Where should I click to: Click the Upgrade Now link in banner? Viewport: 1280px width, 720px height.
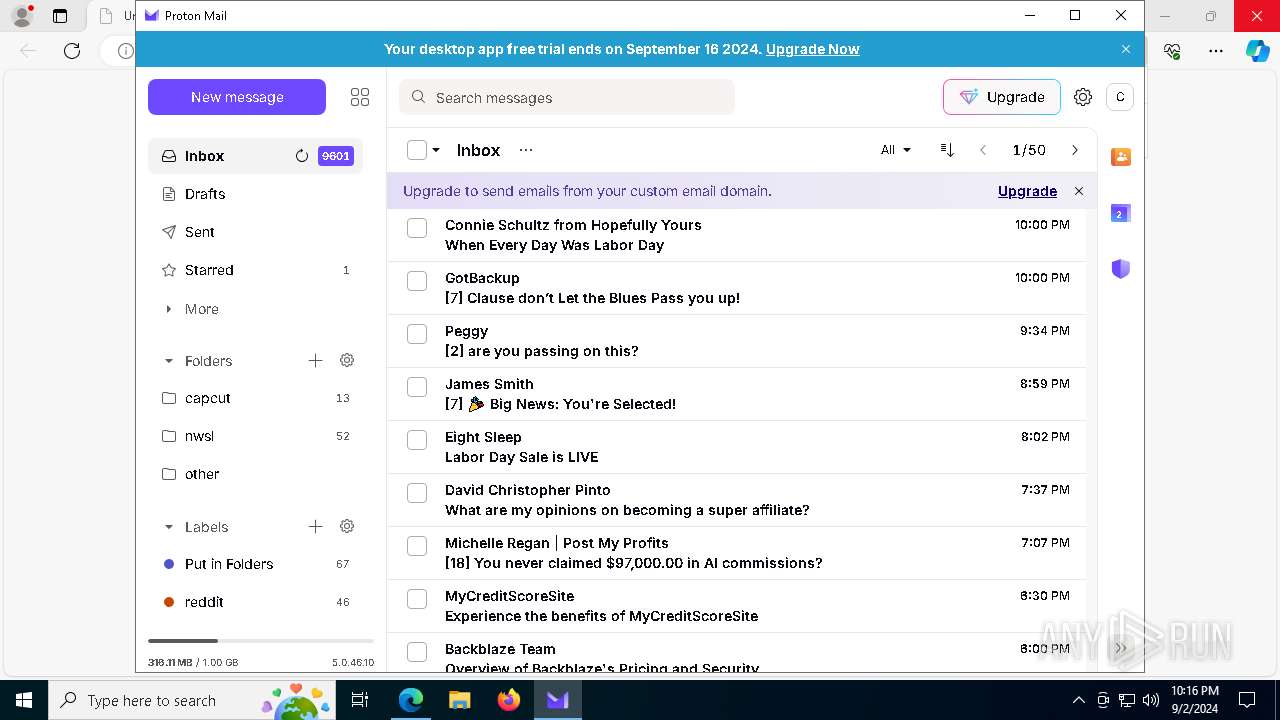point(812,49)
